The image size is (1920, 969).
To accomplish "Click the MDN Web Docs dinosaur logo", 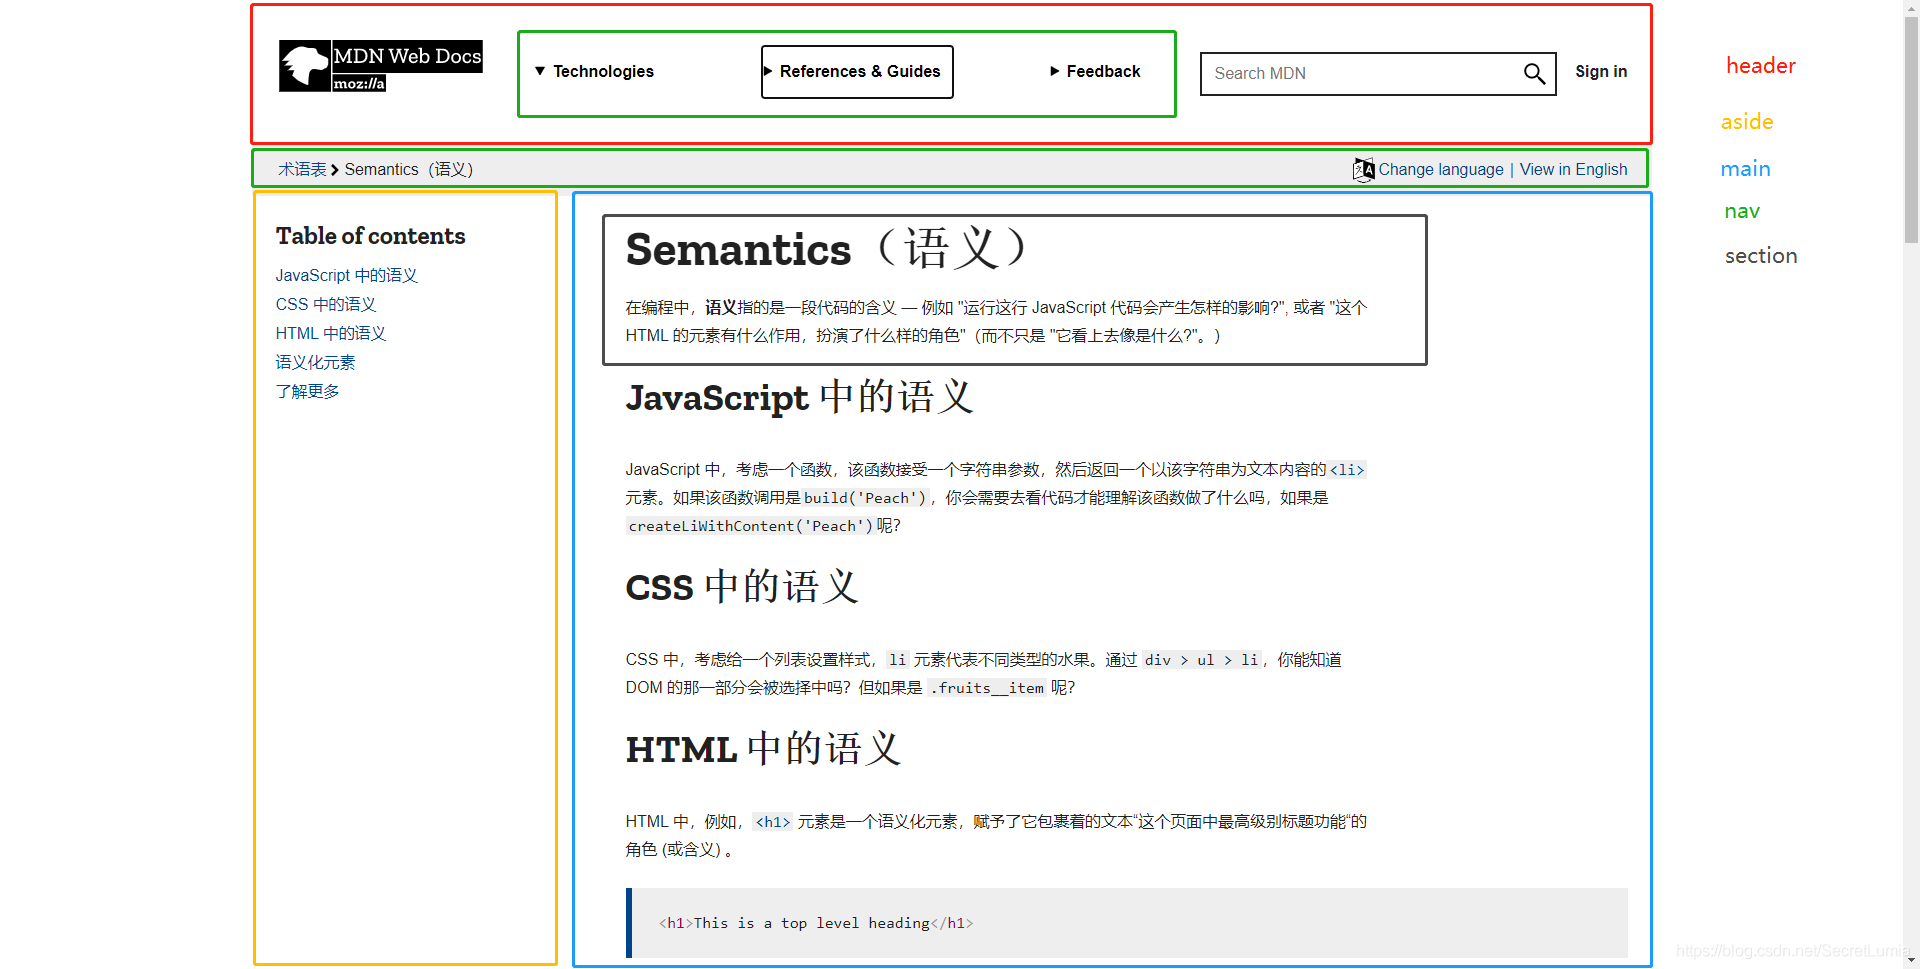I will [380, 66].
